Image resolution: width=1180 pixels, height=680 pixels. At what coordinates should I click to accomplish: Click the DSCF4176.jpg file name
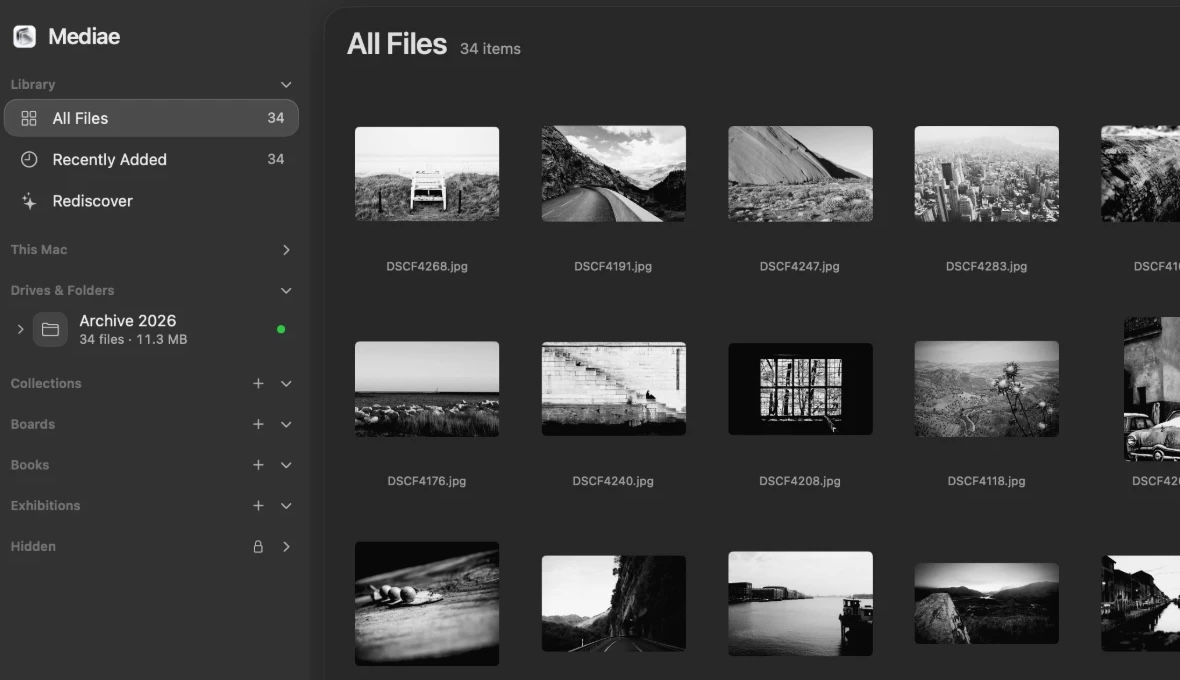[427, 481]
